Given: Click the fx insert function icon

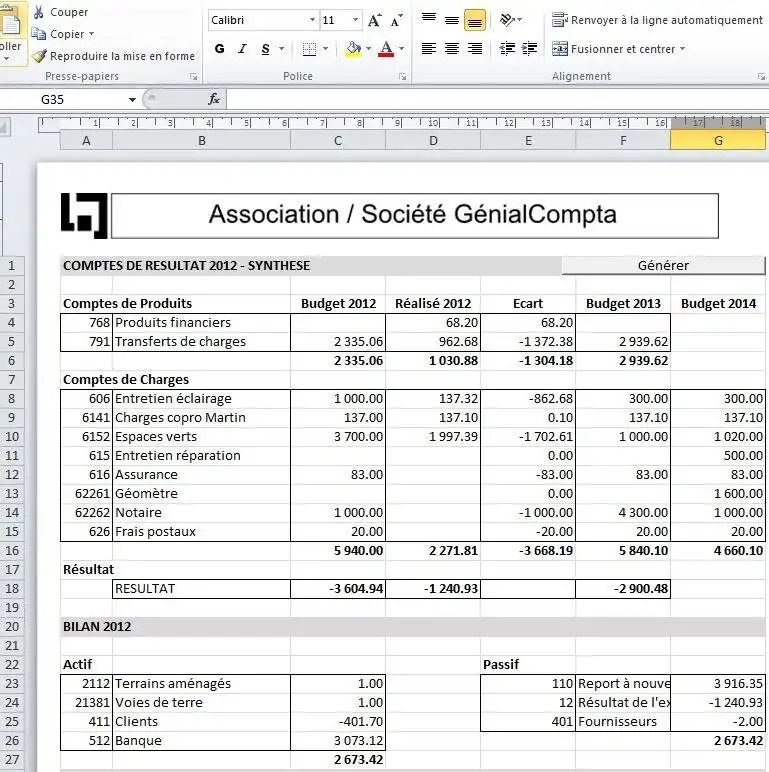Looking at the screenshot, I should [x=214, y=99].
